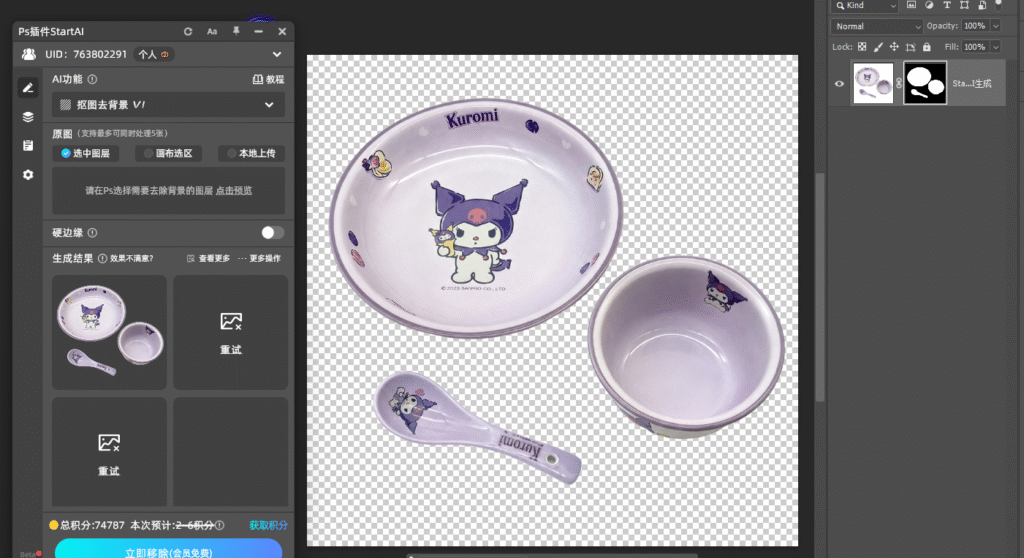This screenshot has width=1024, height=558.
Task: Select the 选中图层 radio option
Action: 86,153
